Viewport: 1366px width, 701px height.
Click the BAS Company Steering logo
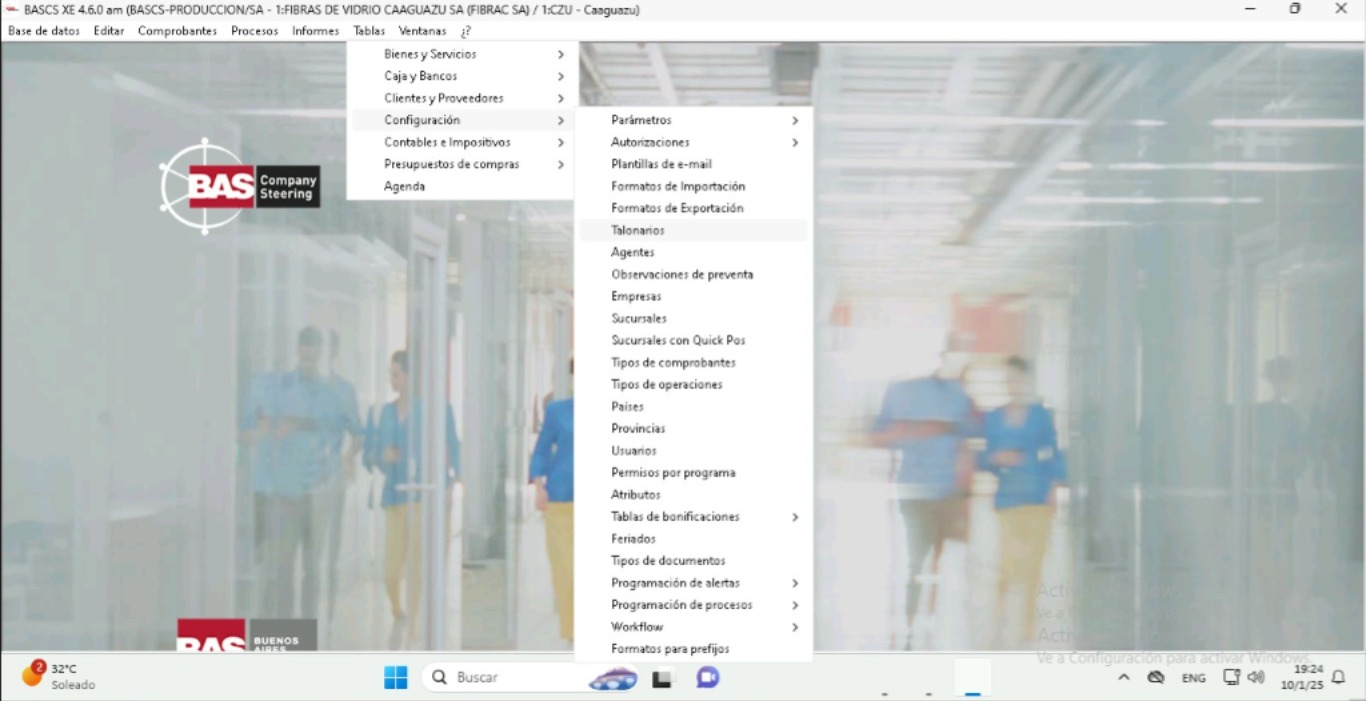pos(241,187)
